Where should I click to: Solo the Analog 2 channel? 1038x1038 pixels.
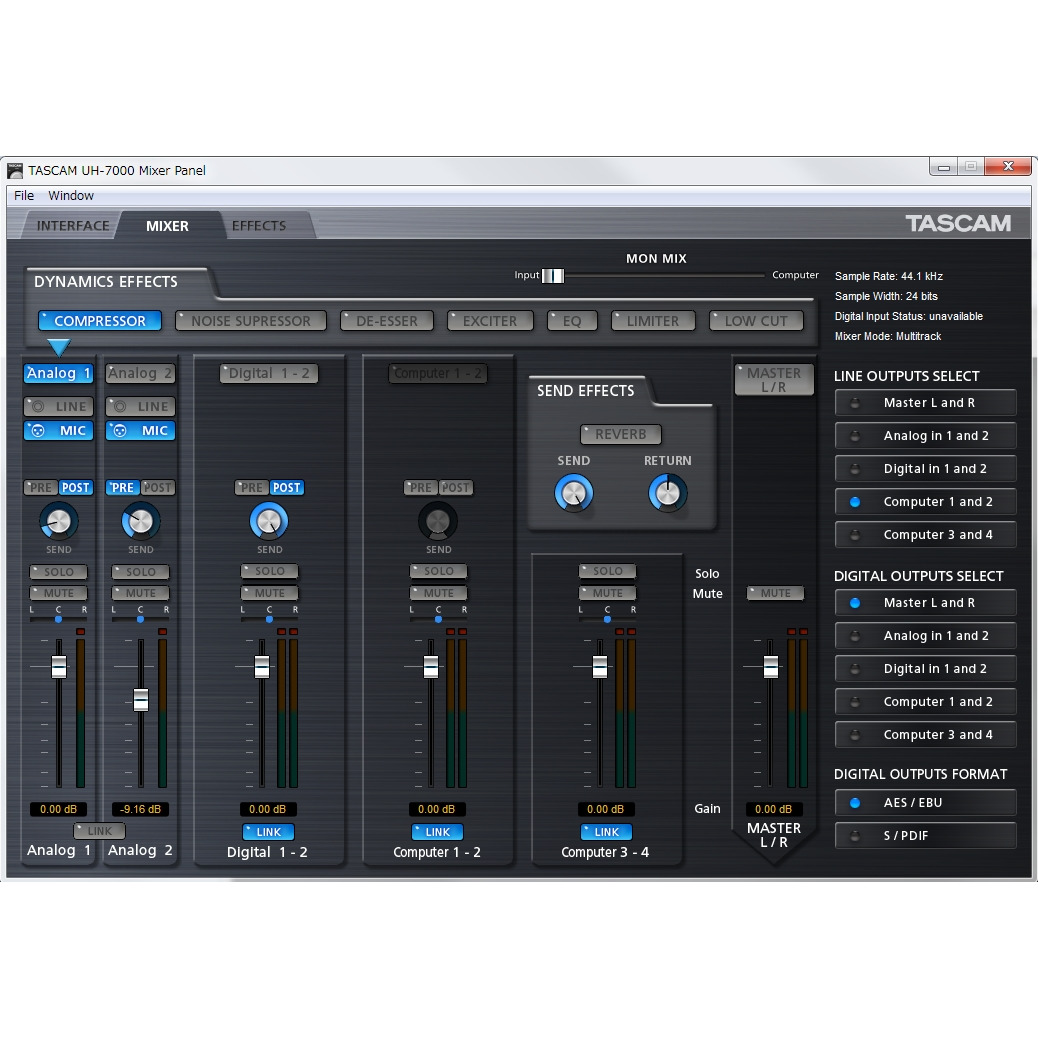coord(140,572)
